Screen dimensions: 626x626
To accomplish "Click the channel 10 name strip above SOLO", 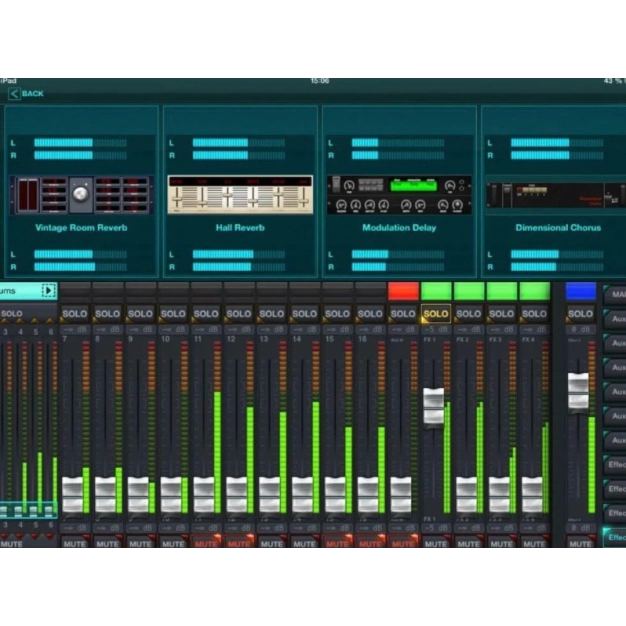I will tap(174, 291).
